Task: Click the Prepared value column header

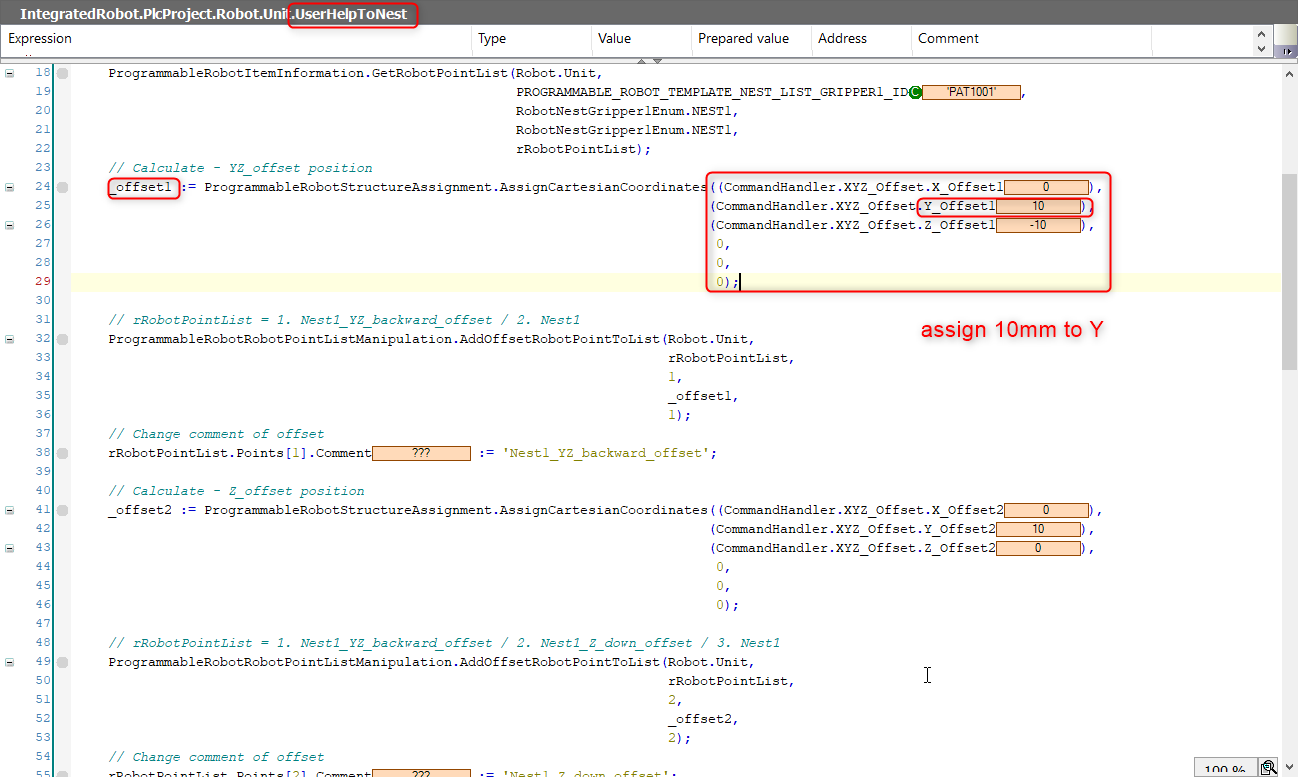Action: (743, 39)
